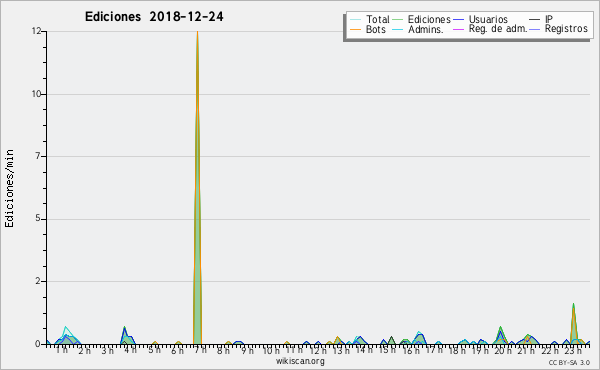Viewport: 600px width, 370px height.
Task: Click the y-axis value 5
Action: pos(38,219)
